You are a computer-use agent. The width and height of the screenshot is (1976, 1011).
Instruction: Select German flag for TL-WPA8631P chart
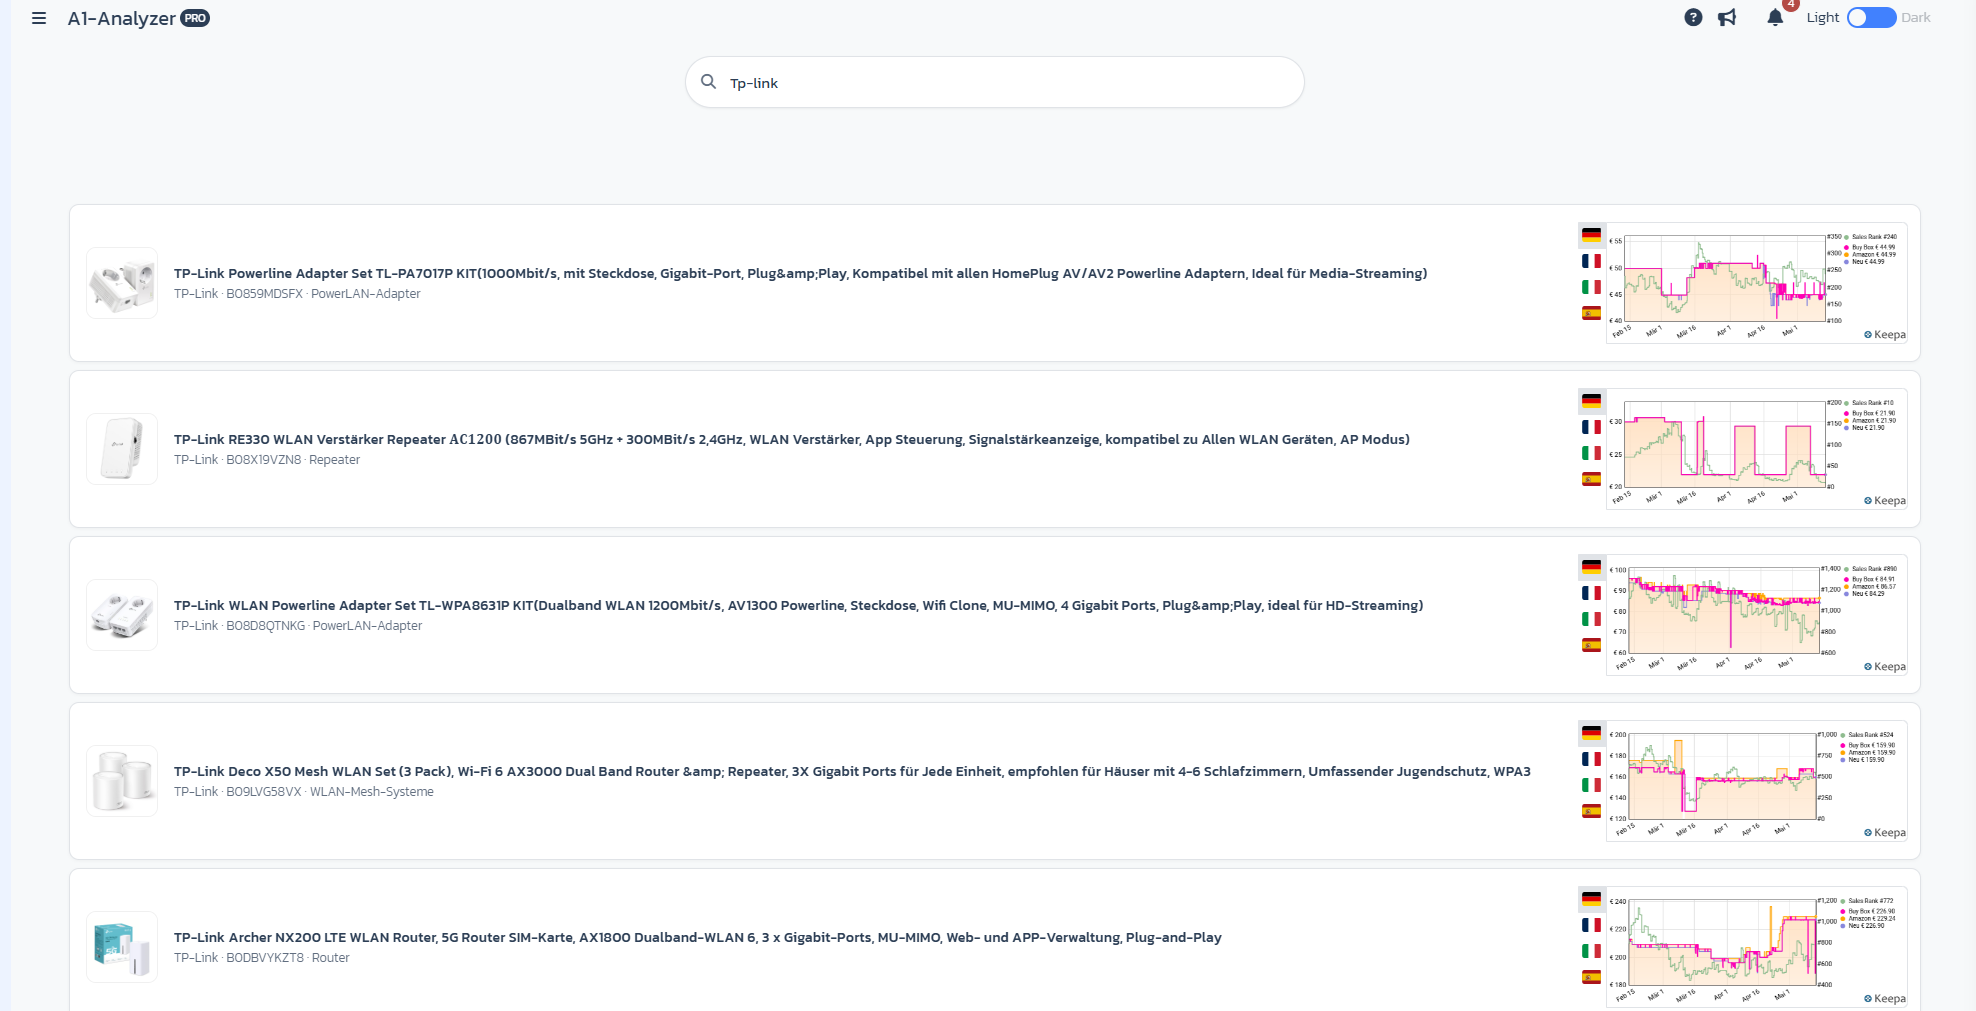tap(1591, 567)
